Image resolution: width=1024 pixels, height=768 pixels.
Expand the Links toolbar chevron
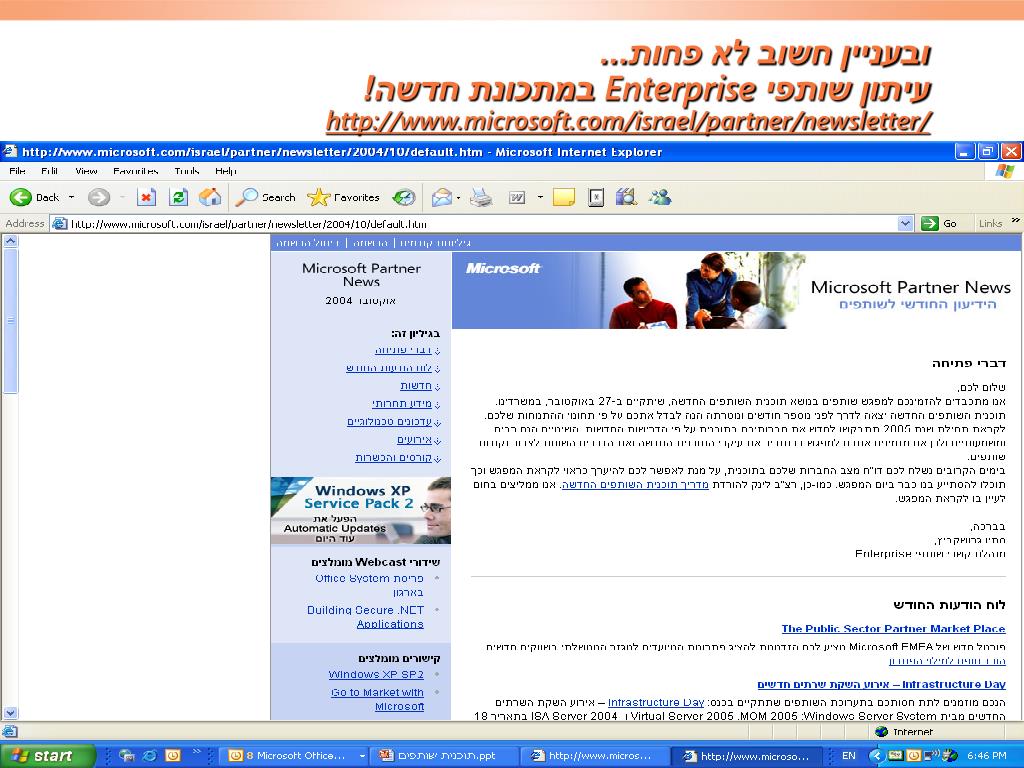(1016, 221)
